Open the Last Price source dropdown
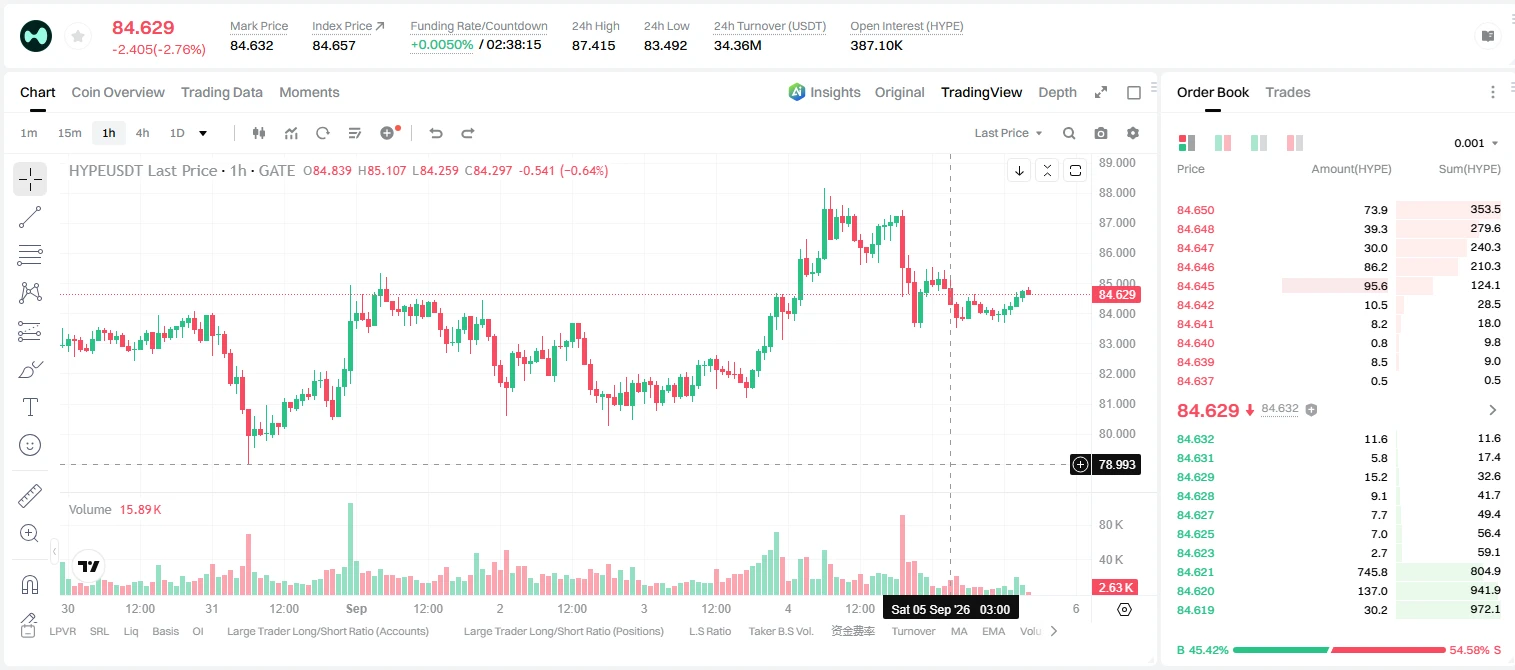 point(1009,133)
